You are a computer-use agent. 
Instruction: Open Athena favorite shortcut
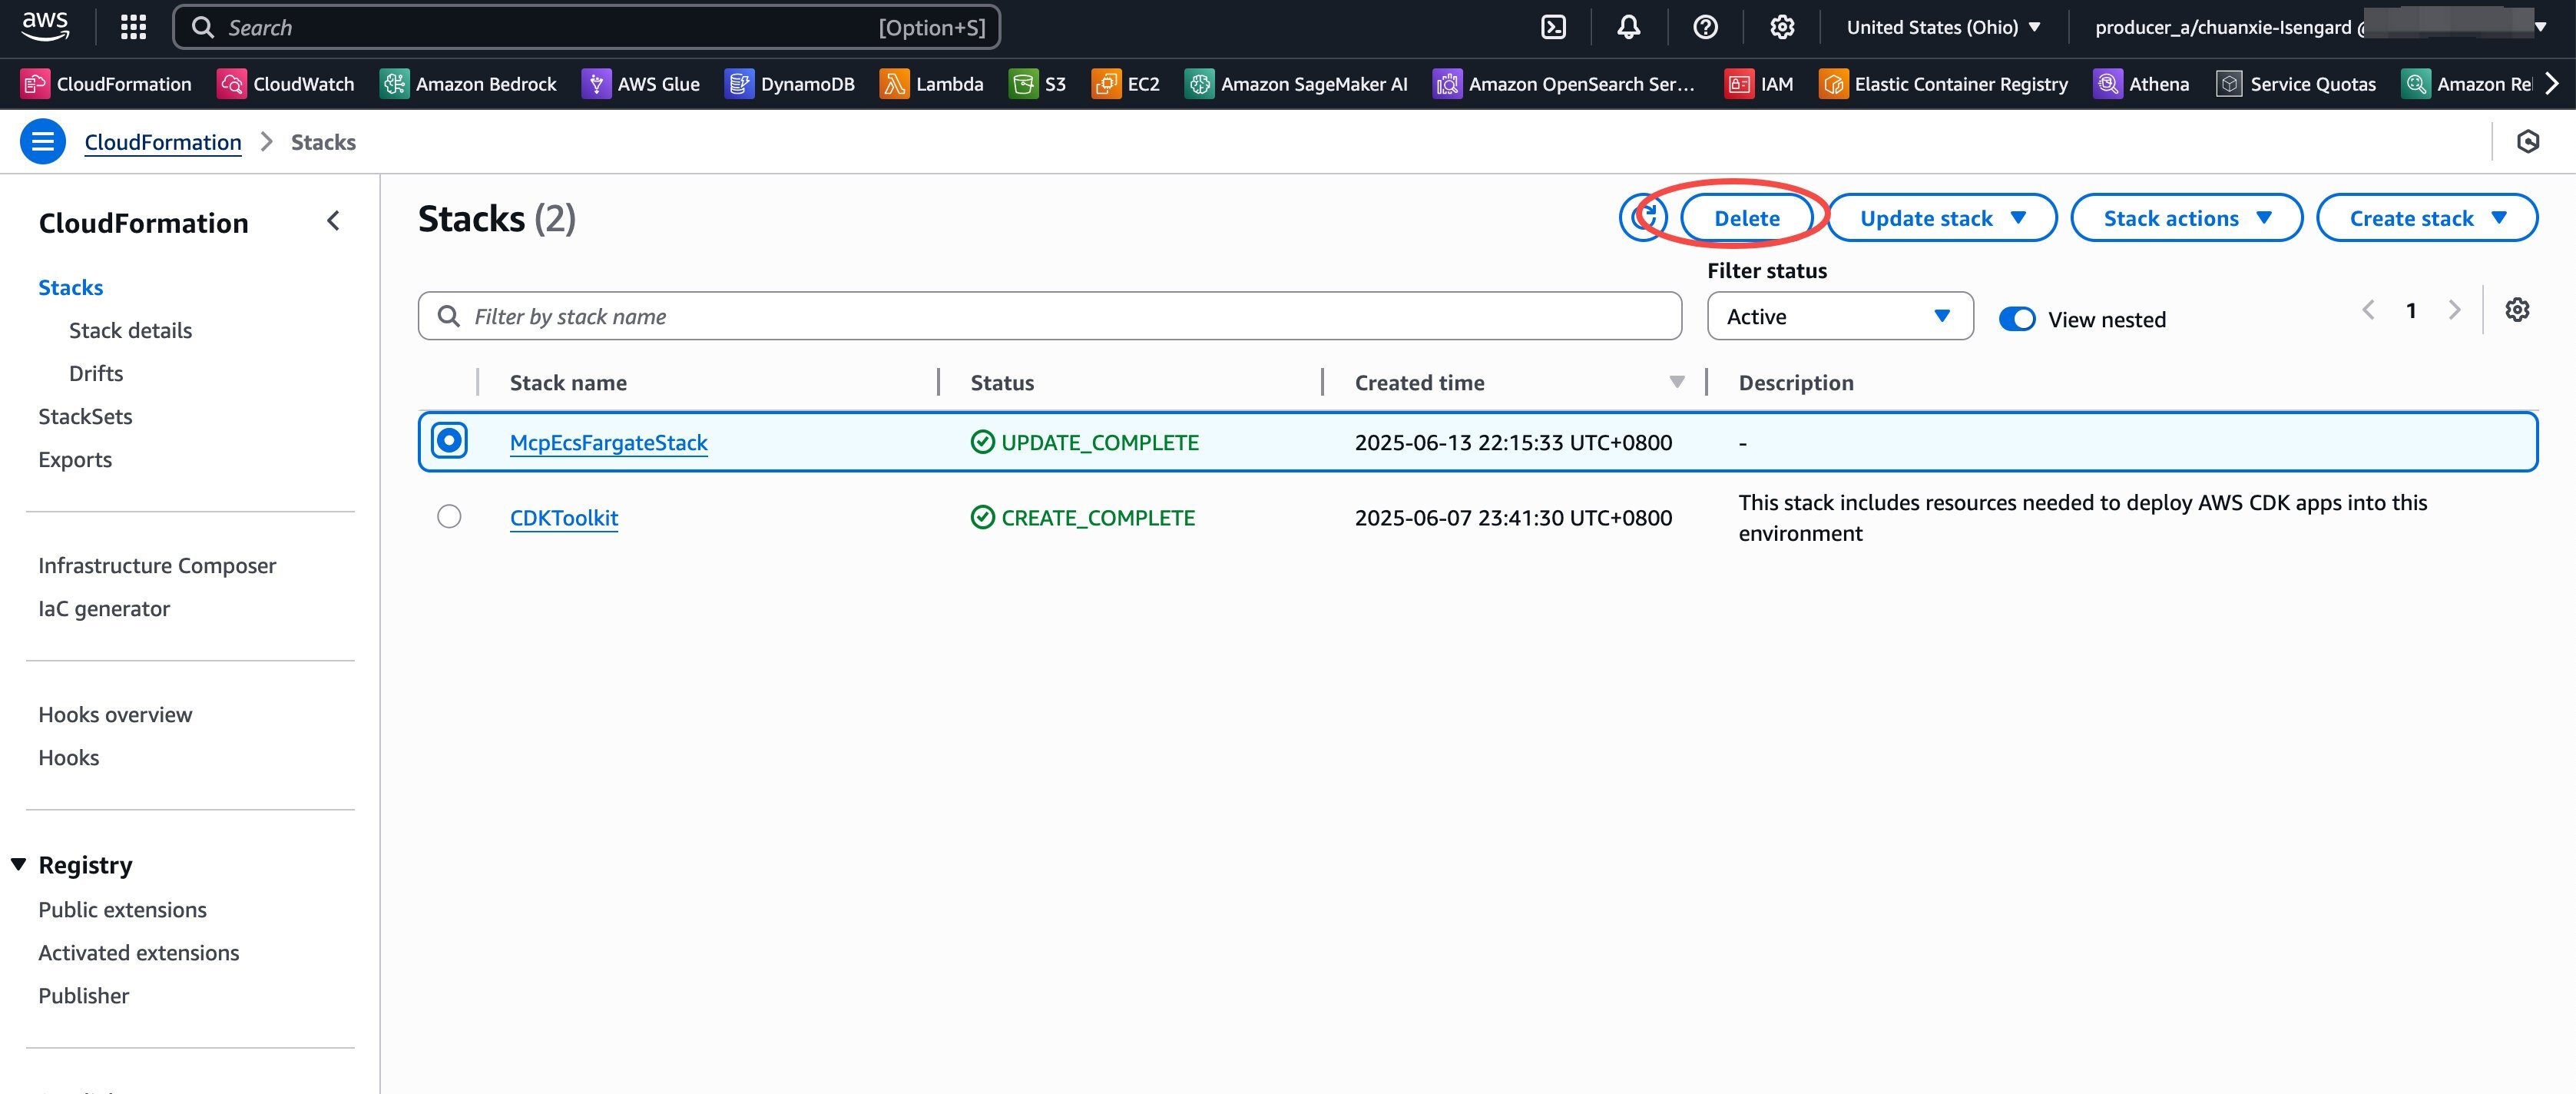pyautogui.click(x=2141, y=84)
